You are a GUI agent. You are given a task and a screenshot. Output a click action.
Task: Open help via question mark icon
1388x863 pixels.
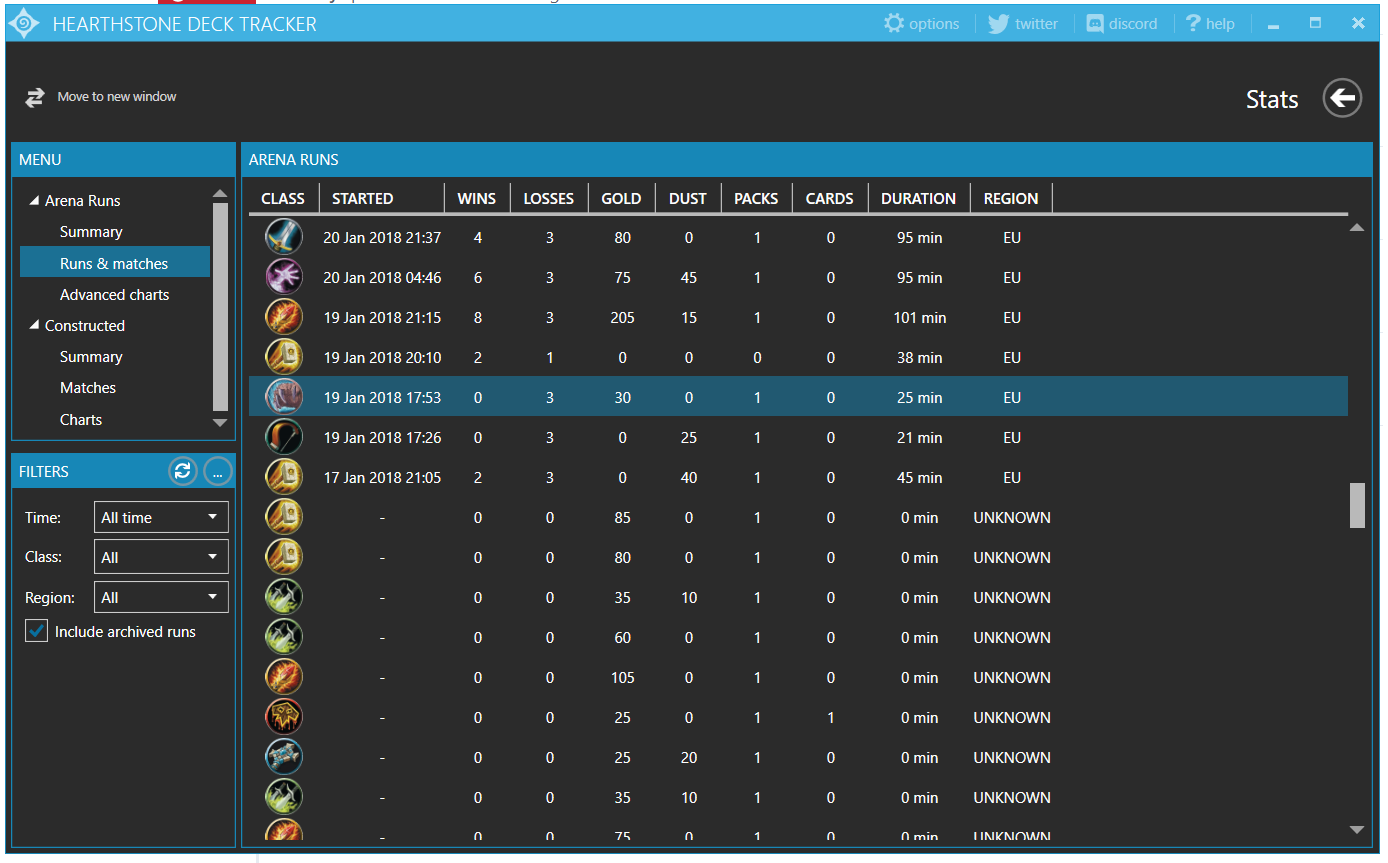pyautogui.click(x=1193, y=23)
